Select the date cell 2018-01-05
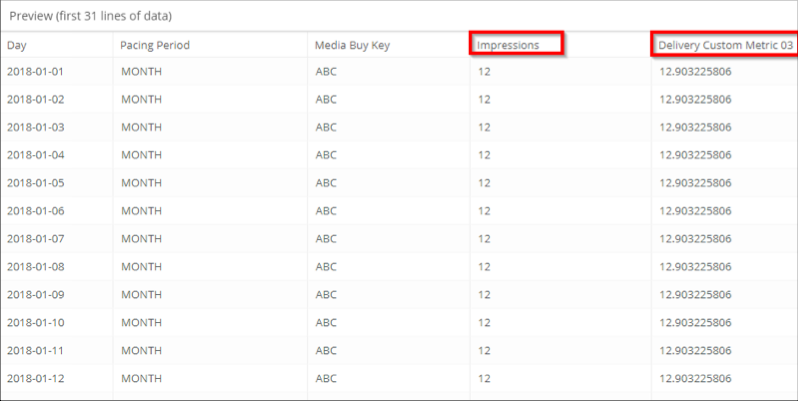 click(36, 183)
